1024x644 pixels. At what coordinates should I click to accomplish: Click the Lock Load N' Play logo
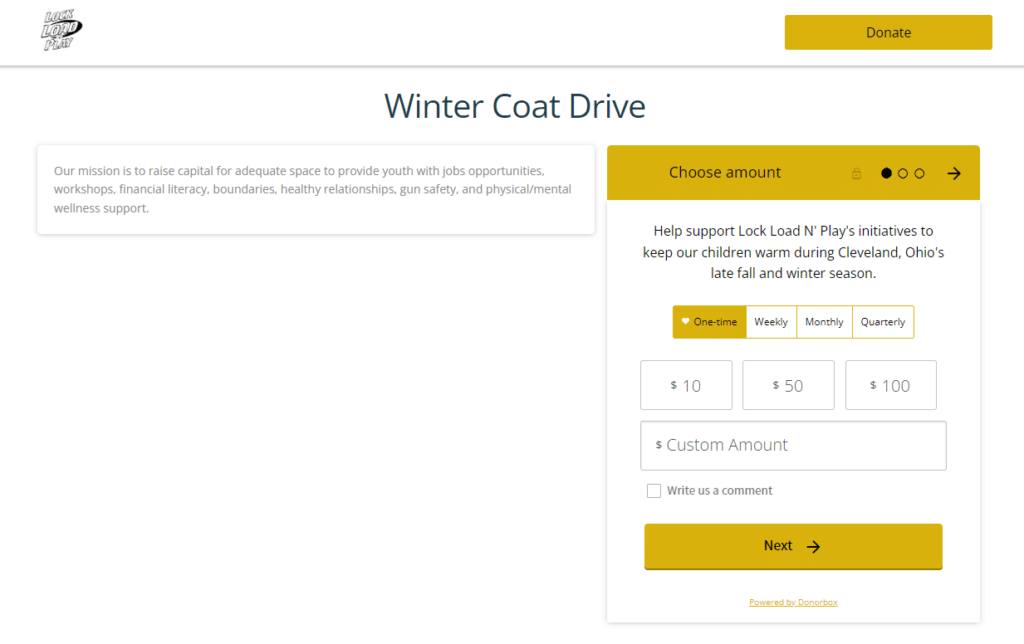coord(60,31)
